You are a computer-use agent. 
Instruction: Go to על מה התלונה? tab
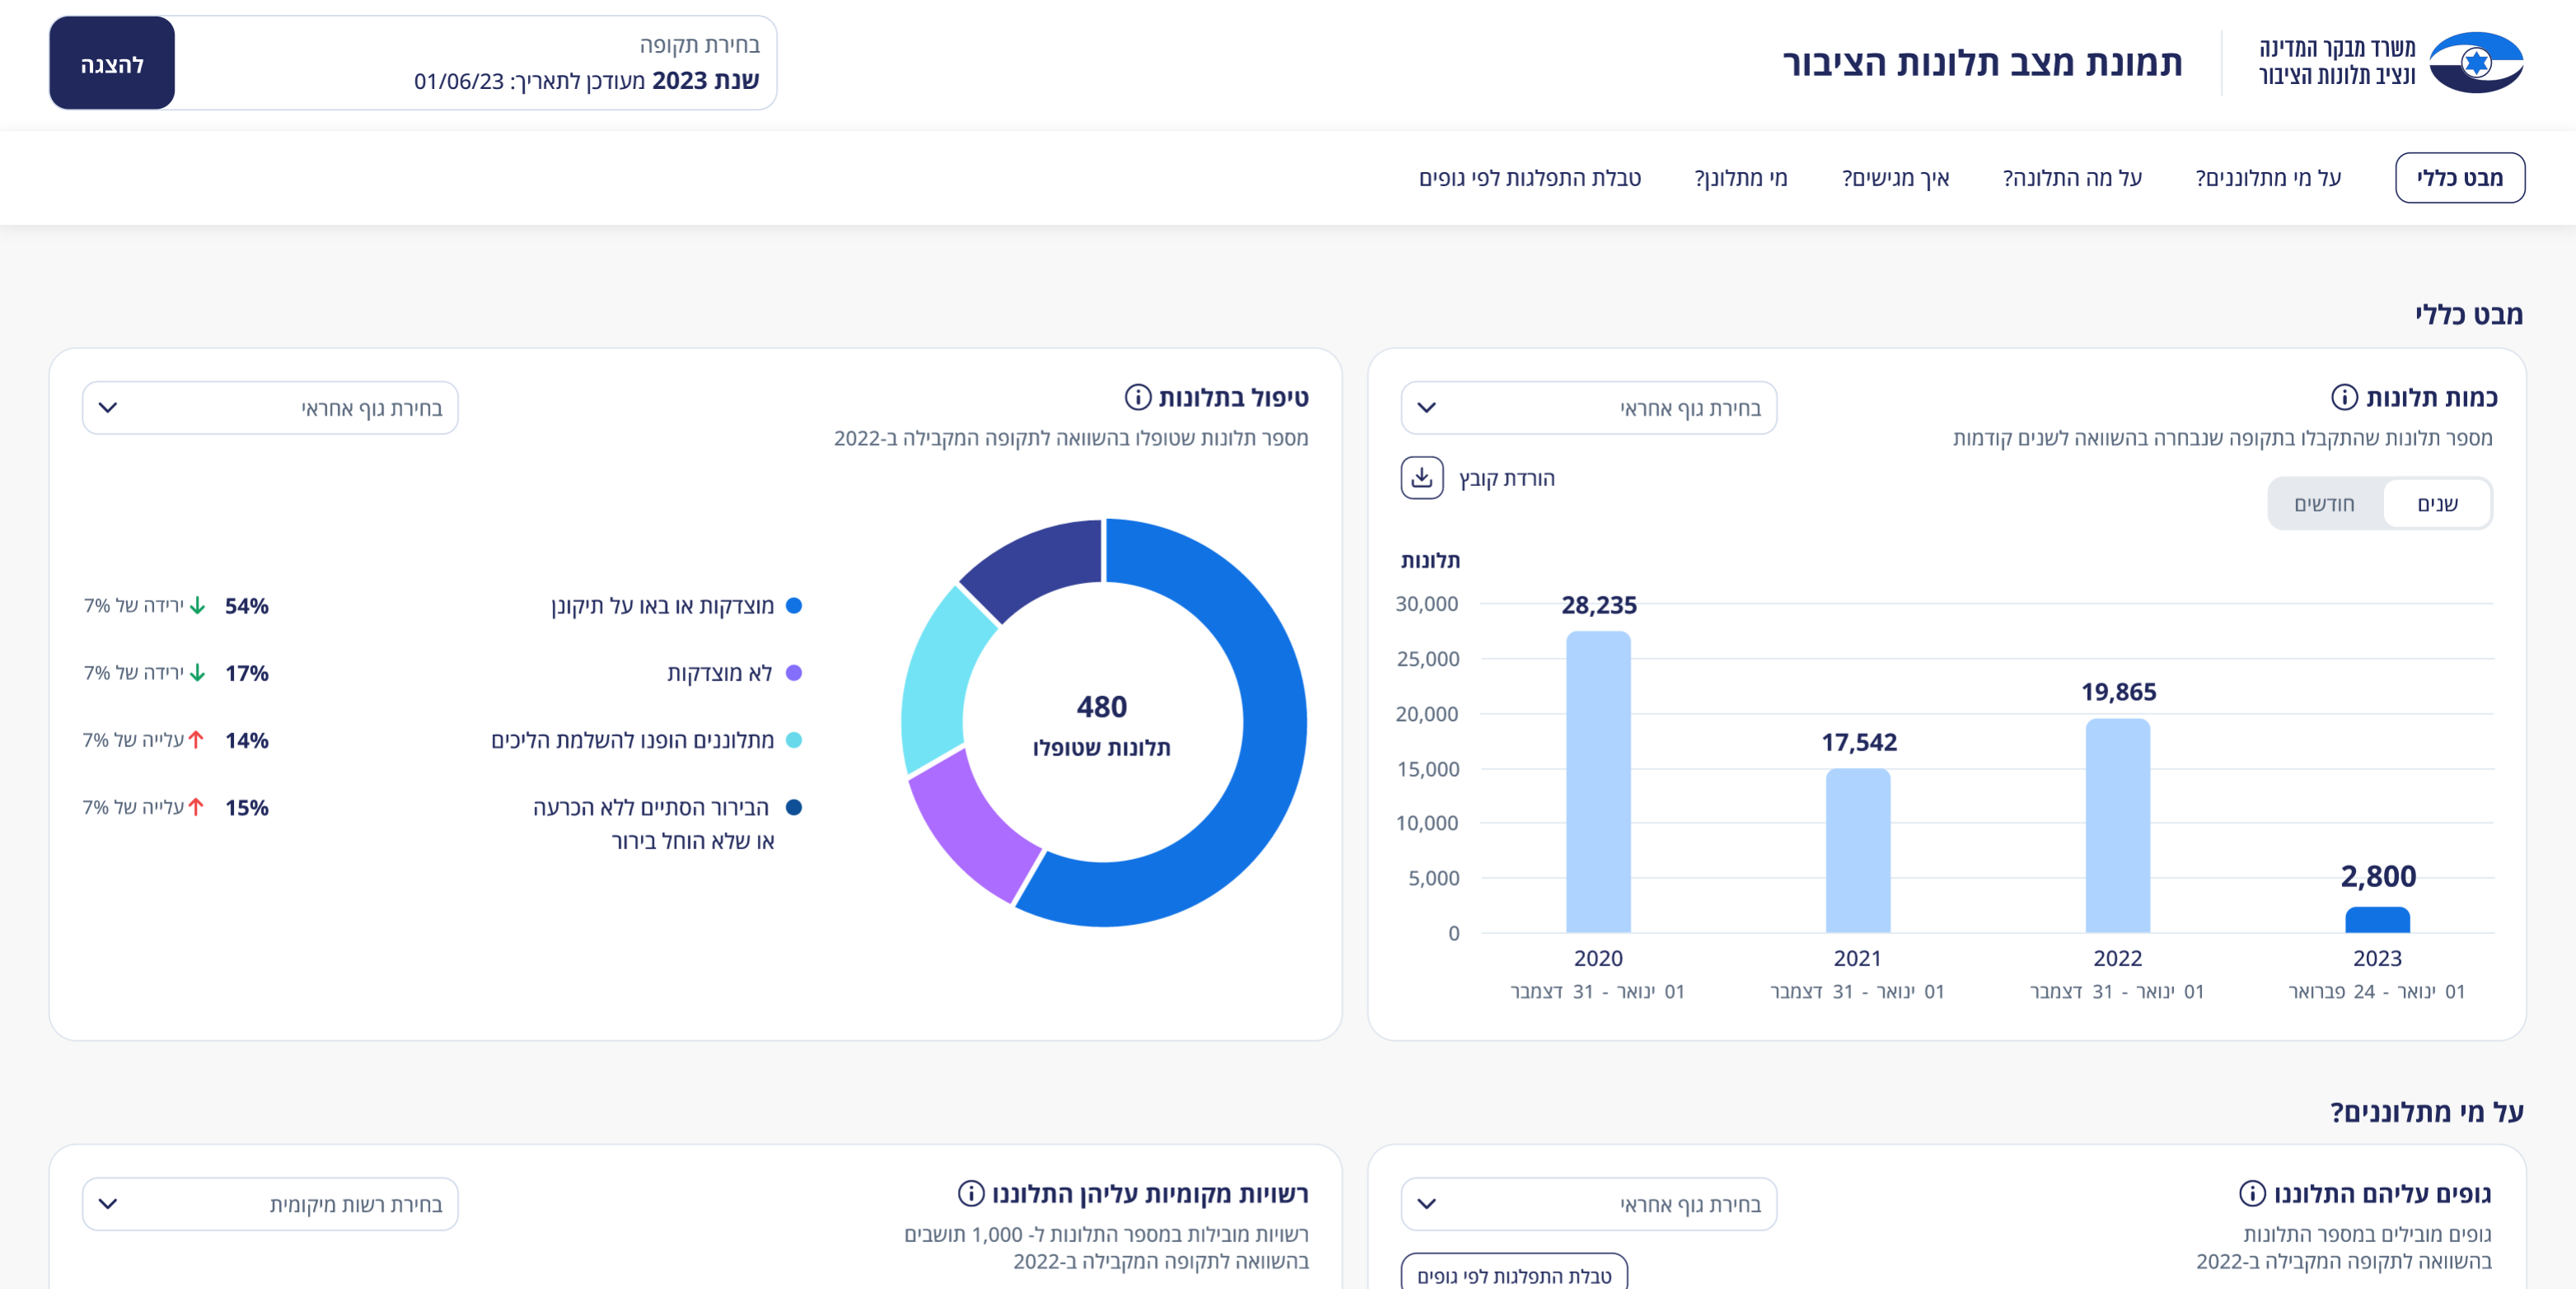click(2071, 178)
